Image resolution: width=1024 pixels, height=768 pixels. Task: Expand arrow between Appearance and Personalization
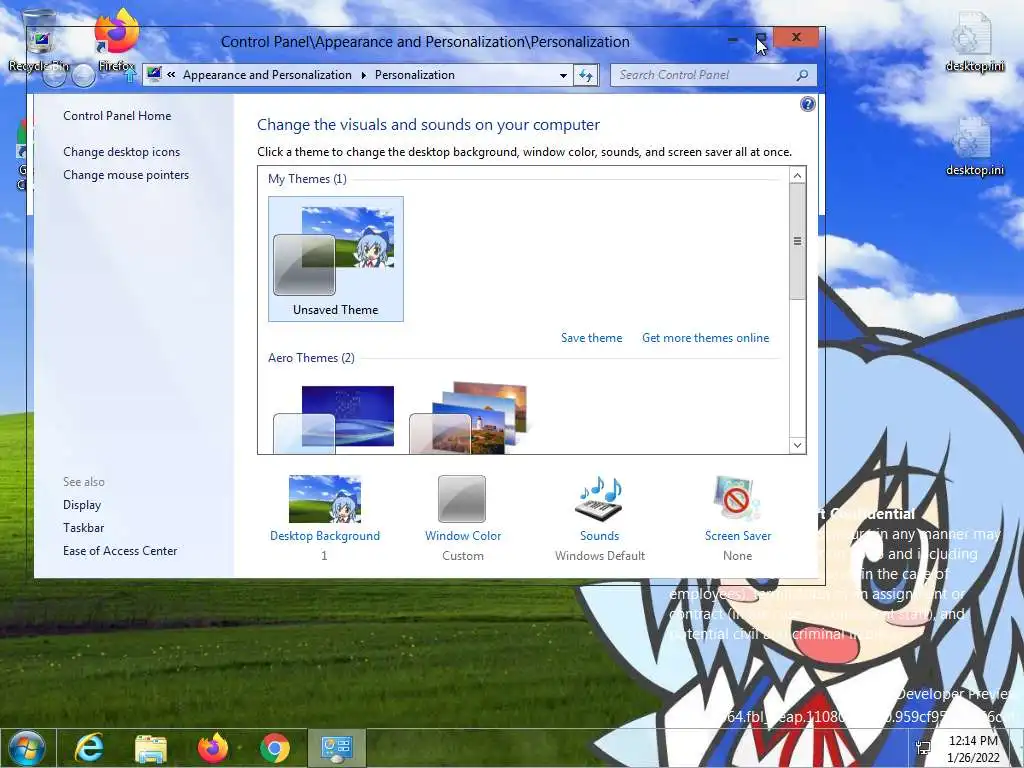364,75
